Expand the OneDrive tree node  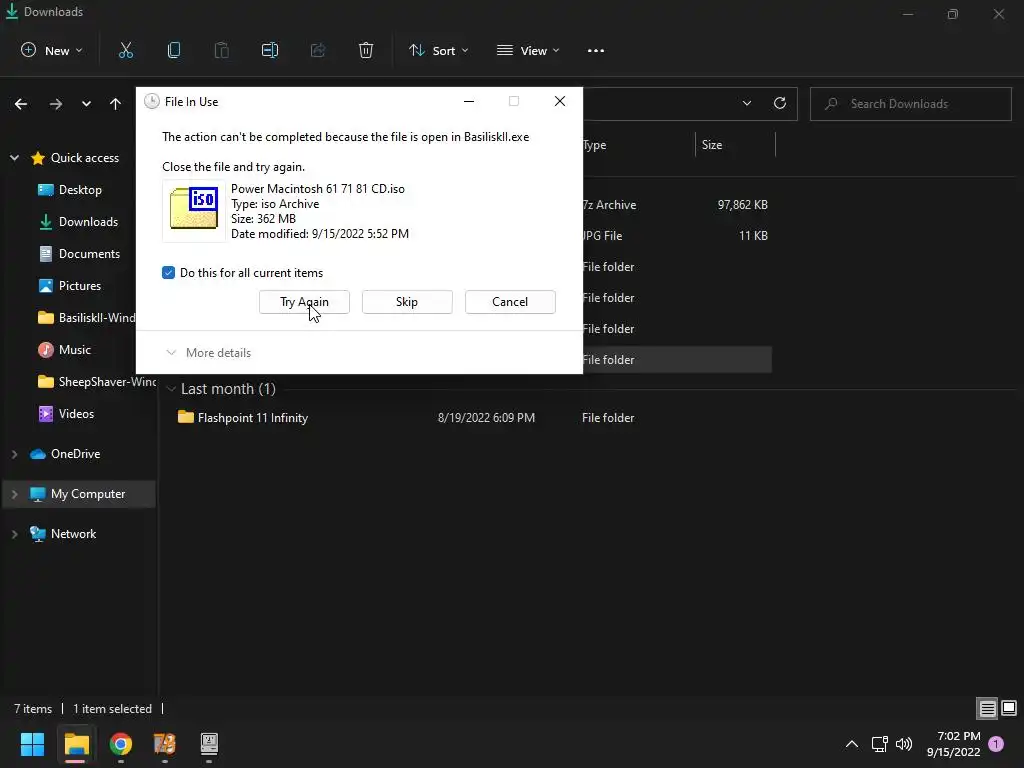(14, 454)
